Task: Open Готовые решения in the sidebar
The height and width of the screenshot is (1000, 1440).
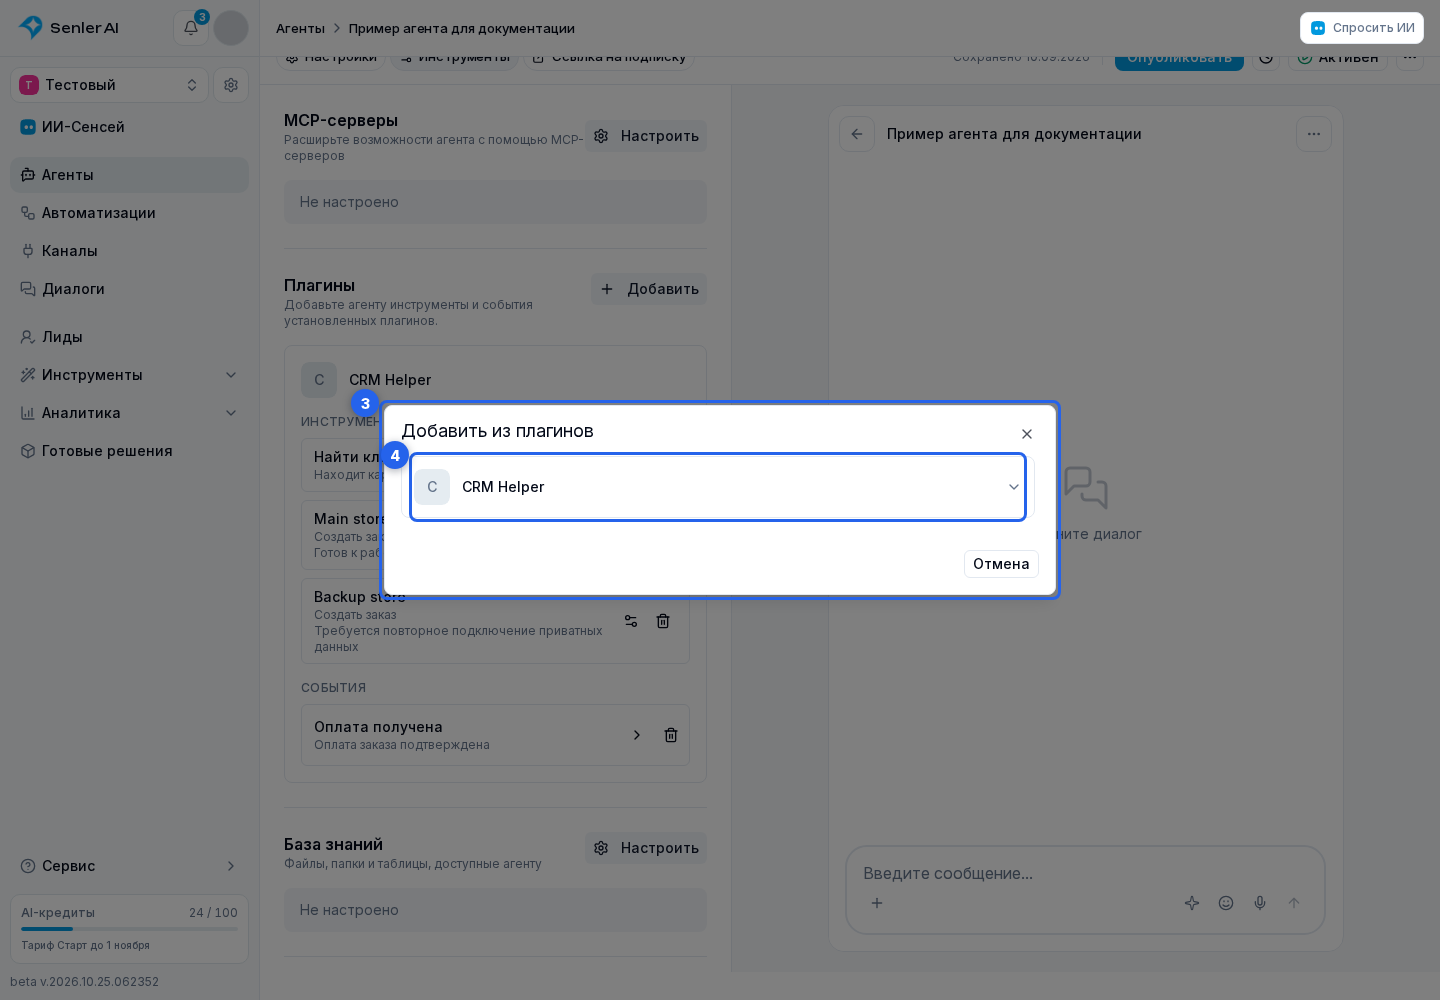Action: (130, 451)
